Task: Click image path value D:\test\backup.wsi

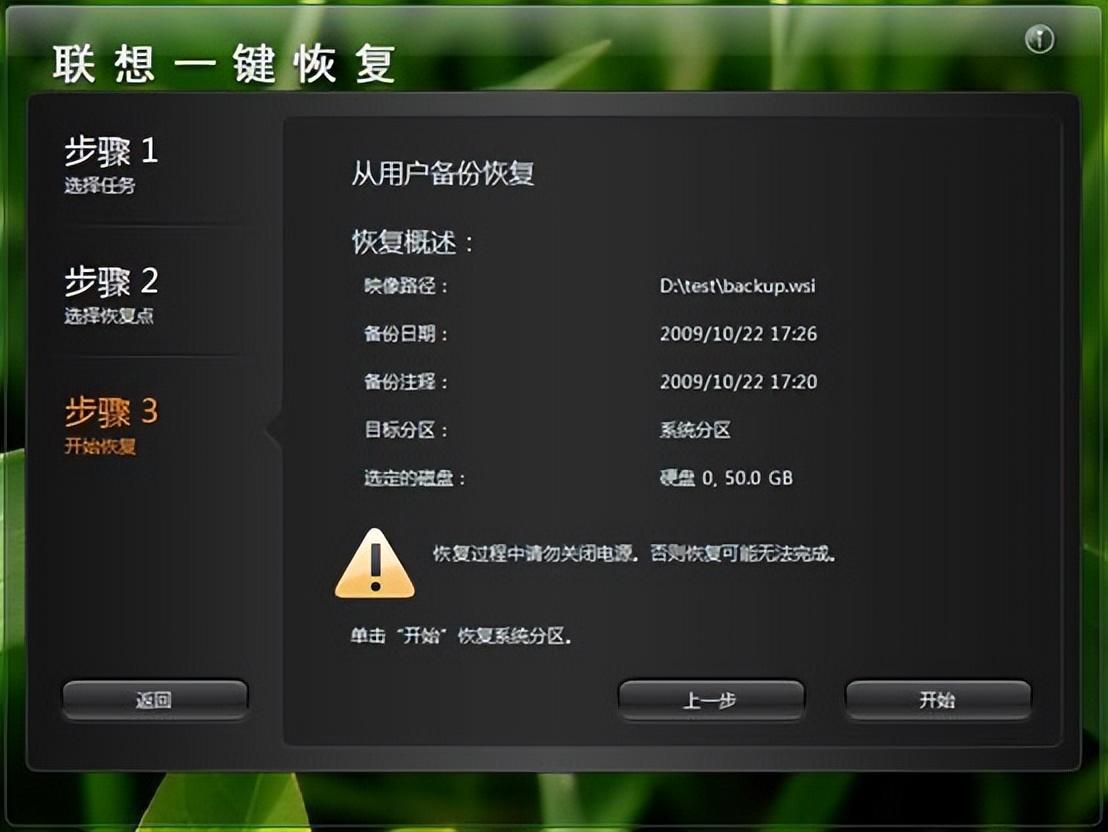Action: click(x=737, y=286)
